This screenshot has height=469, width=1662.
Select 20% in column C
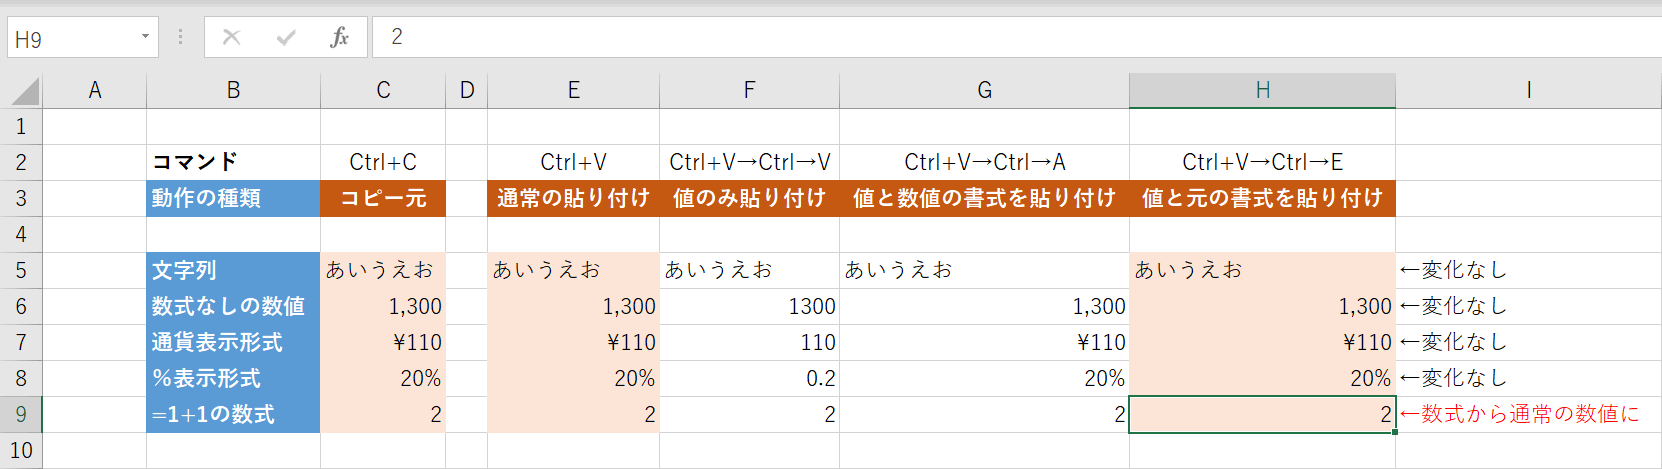[x=383, y=378]
